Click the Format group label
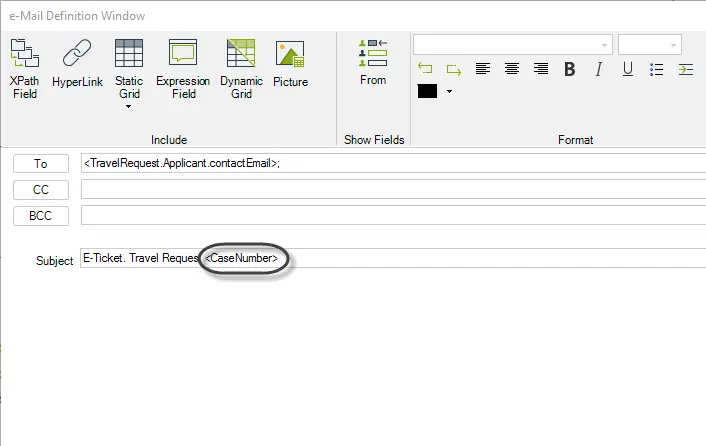The image size is (706, 446). pyautogui.click(x=575, y=140)
